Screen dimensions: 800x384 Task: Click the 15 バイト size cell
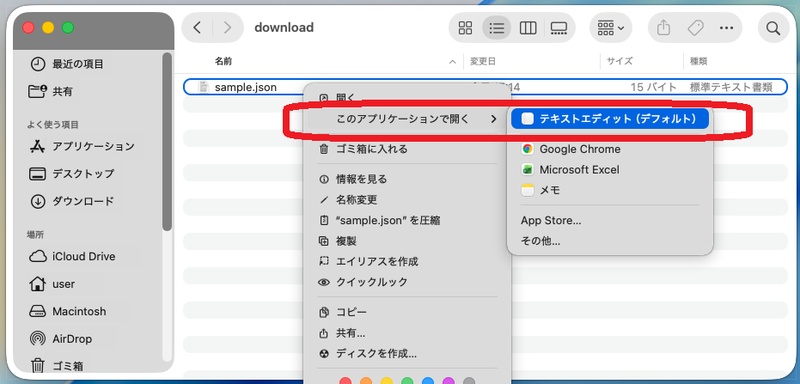(654, 87)
